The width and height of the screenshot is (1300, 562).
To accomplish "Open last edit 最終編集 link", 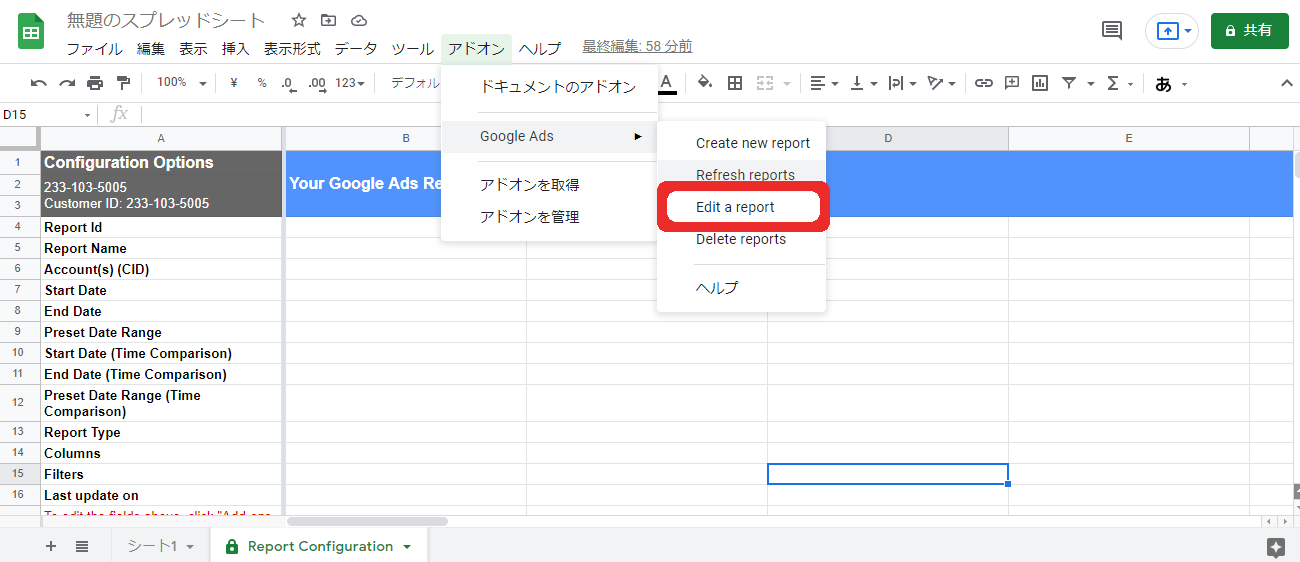I will click(x=637, y=47).
